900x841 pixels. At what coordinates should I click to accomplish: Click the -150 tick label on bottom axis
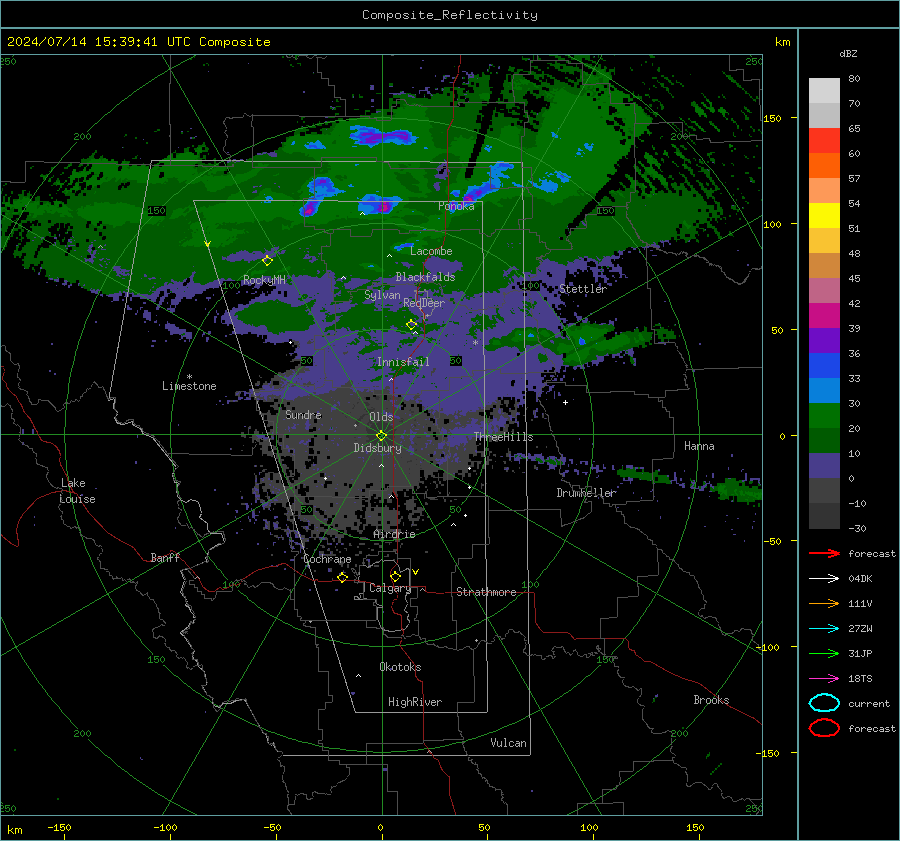(x=59, y=828)
